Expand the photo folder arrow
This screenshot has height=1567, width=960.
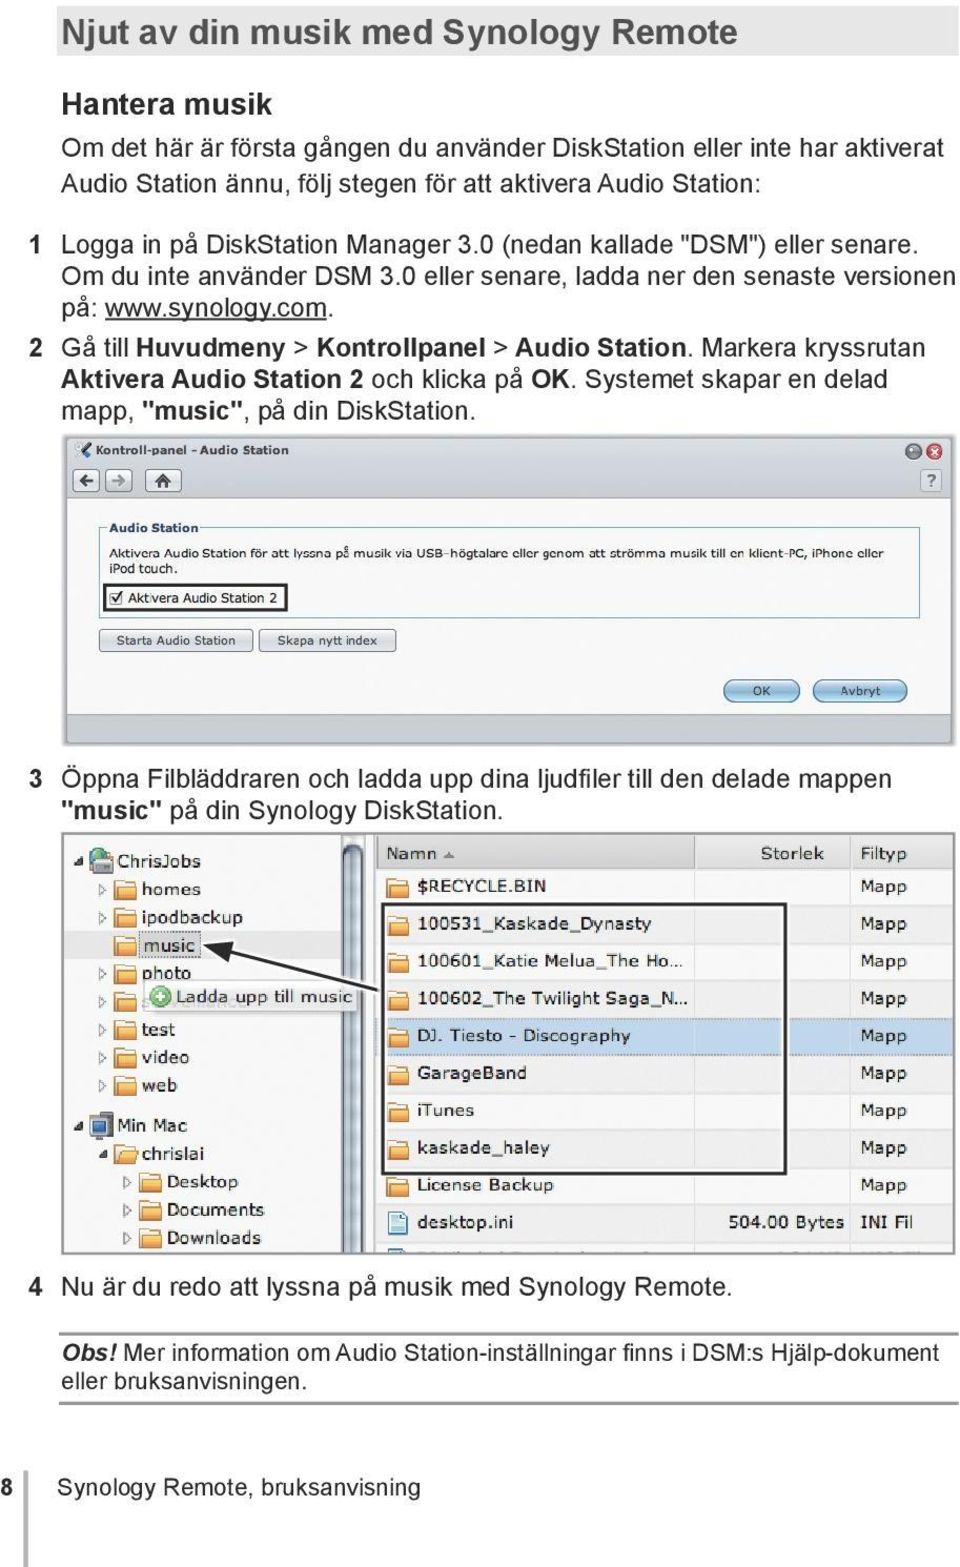(x=102, y=973)
